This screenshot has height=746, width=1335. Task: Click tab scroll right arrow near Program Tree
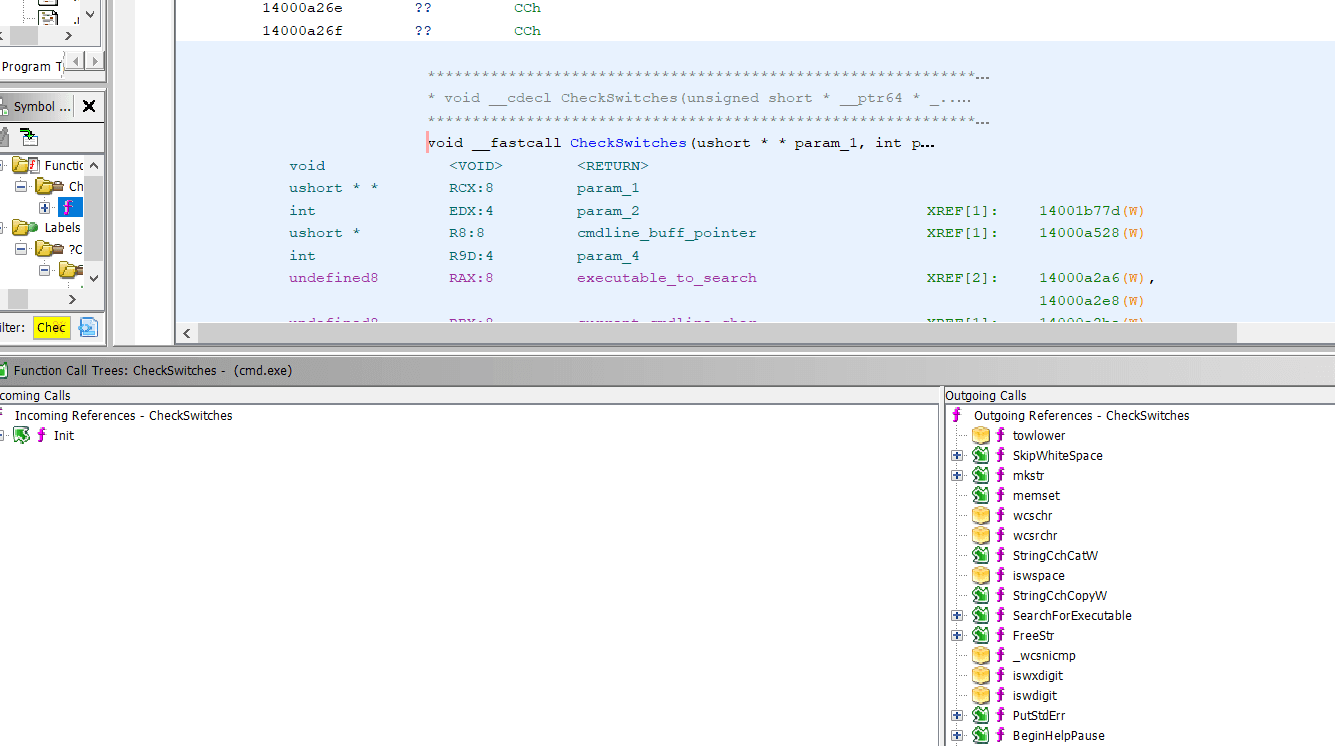pyautogui.click(x=95, y=62)
